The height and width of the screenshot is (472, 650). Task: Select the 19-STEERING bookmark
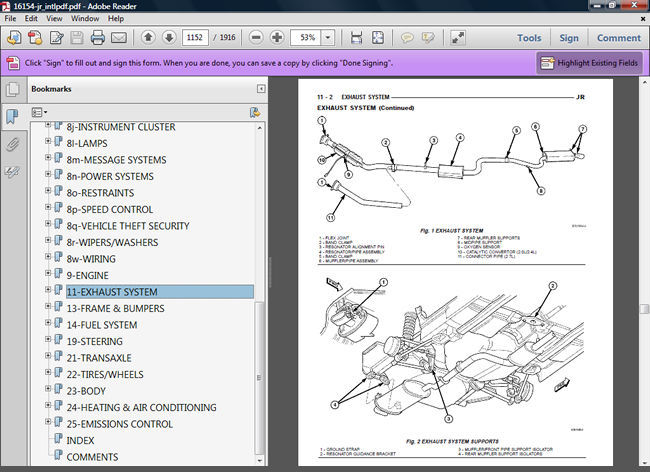tap(95, 342)
